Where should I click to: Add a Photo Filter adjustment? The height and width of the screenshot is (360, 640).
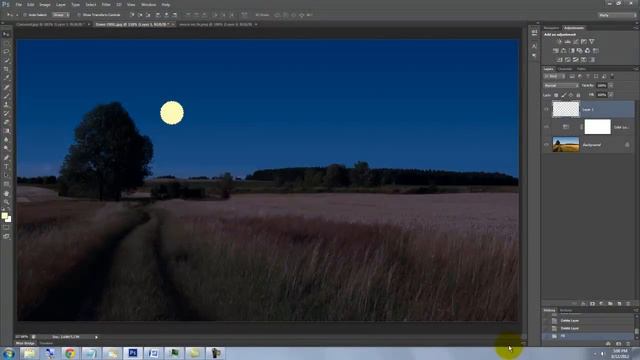coord(580,51)
